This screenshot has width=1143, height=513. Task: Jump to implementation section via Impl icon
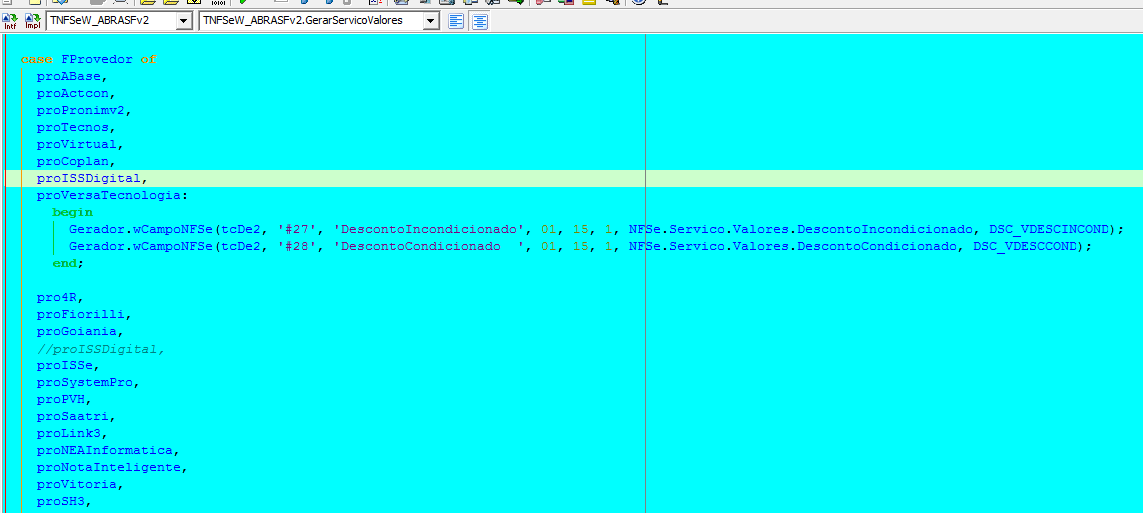pyautogui.click(x=33, y=21)
